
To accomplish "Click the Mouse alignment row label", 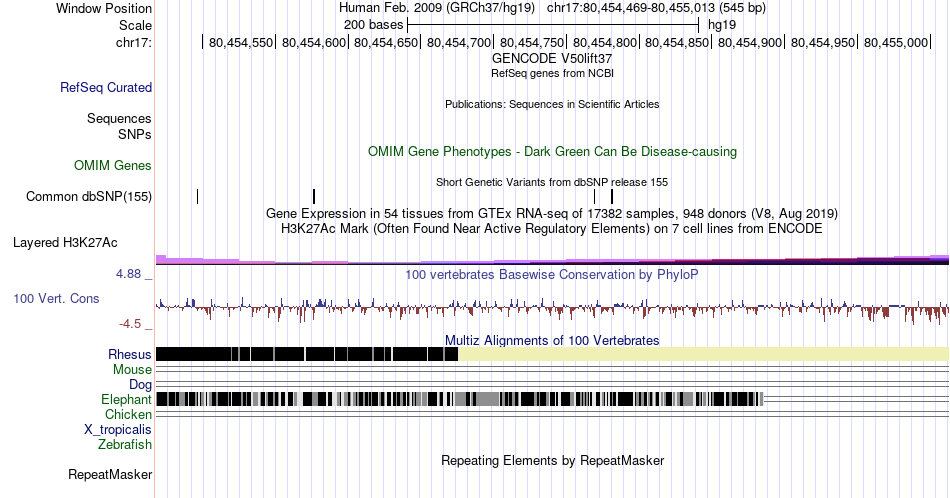I will (132, 370).
